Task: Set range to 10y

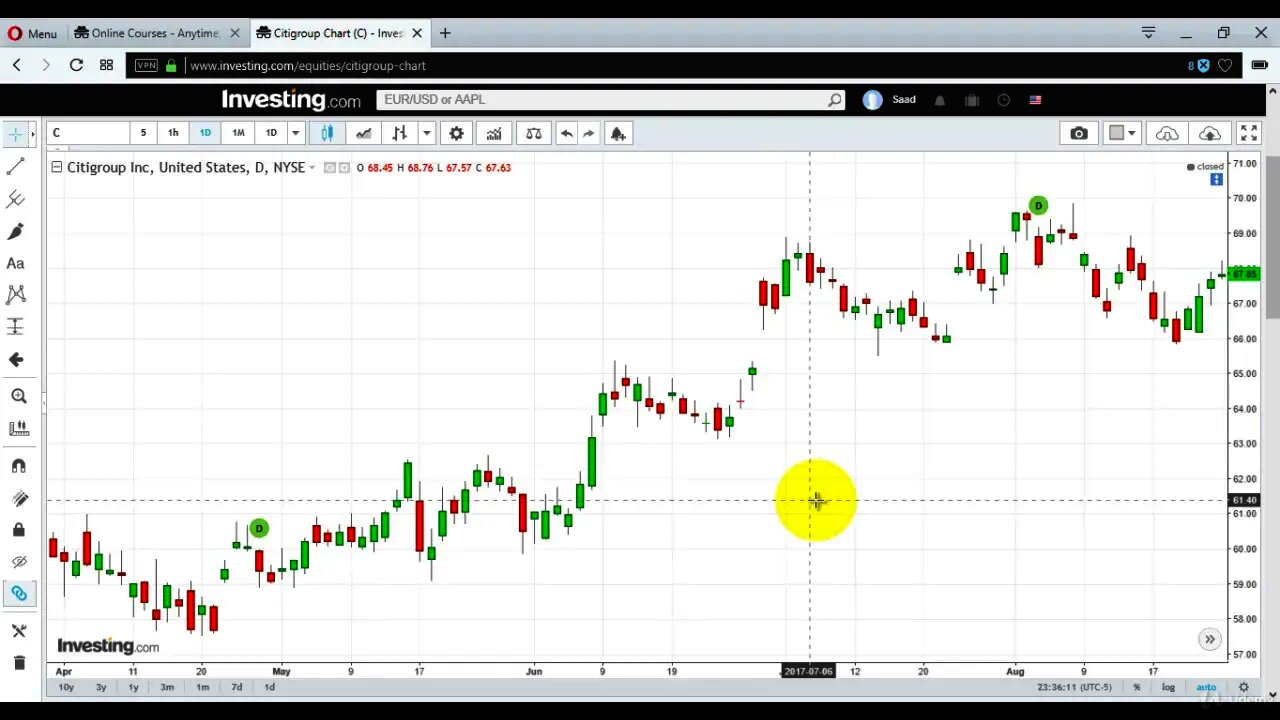Action: pyautogui.click(x=66, y=687)
